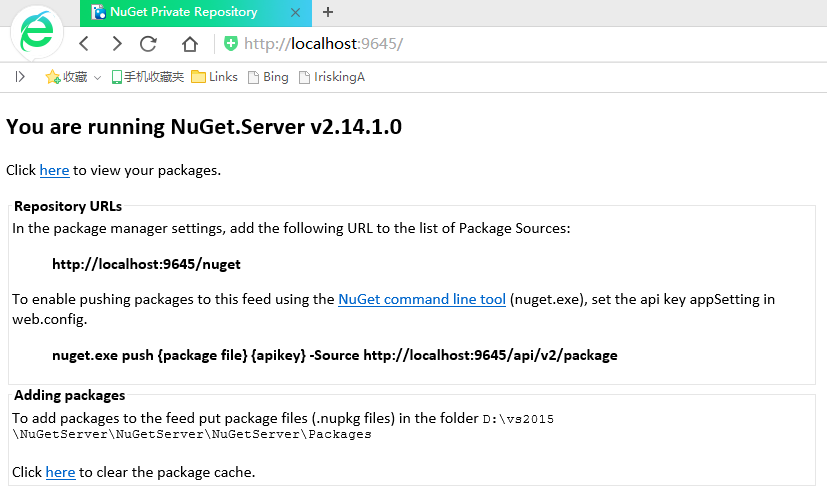Viewport: 827px width, 503px height.
Task: Expand the 收藏 dropdown arrow
Action: (x=98, y=78)
